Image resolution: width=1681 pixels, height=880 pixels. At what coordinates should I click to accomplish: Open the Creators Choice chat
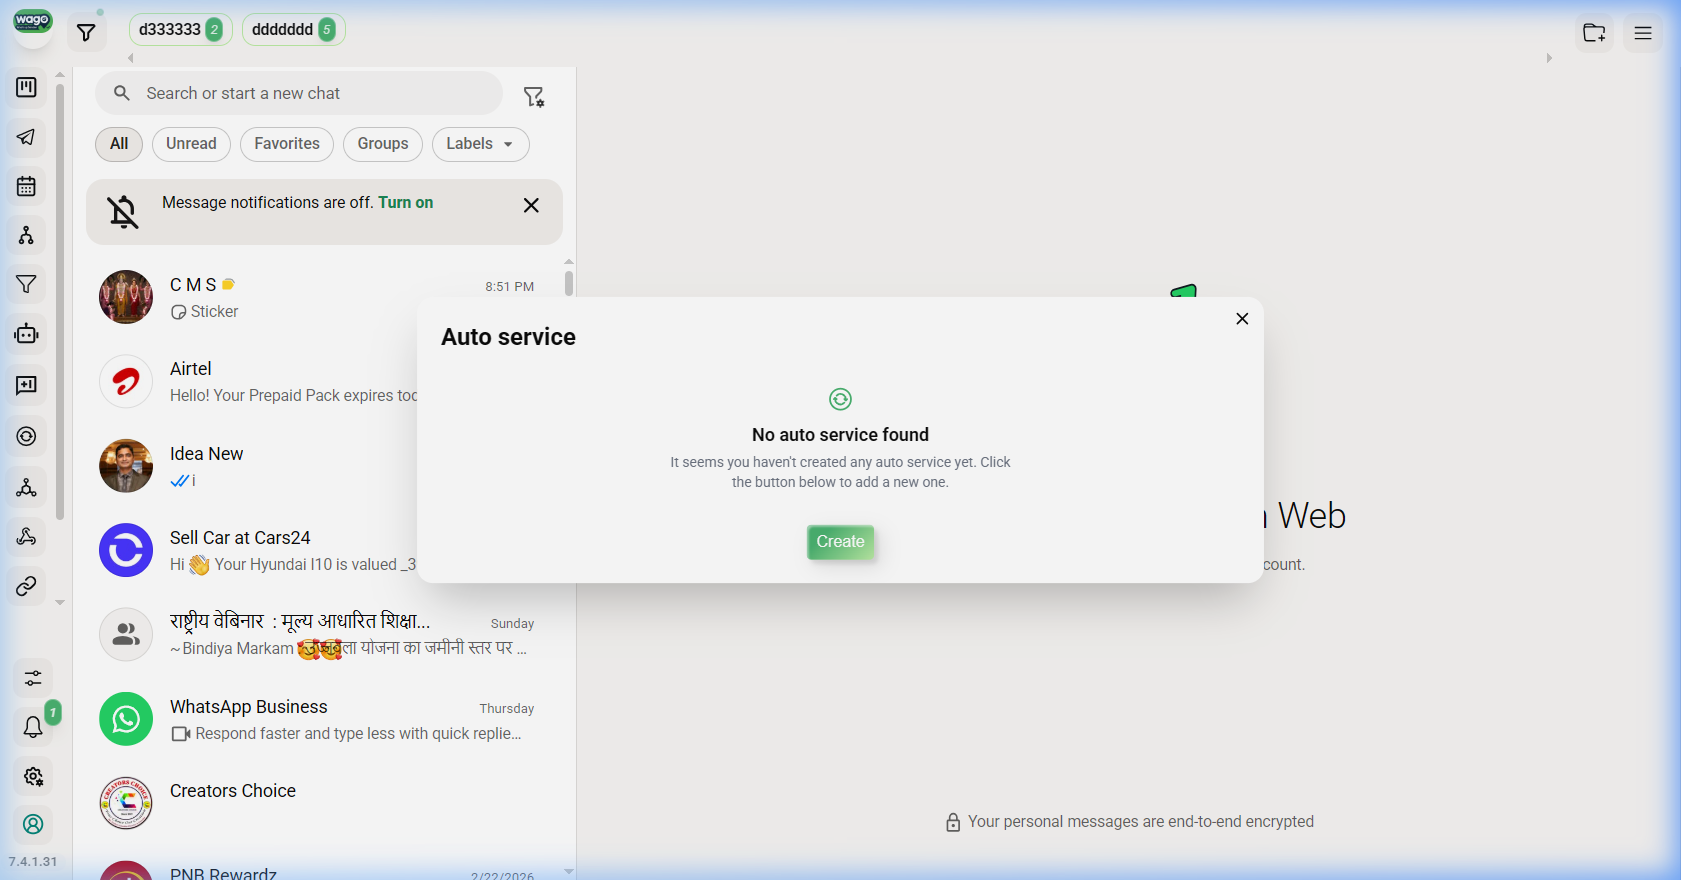[324, 803]
